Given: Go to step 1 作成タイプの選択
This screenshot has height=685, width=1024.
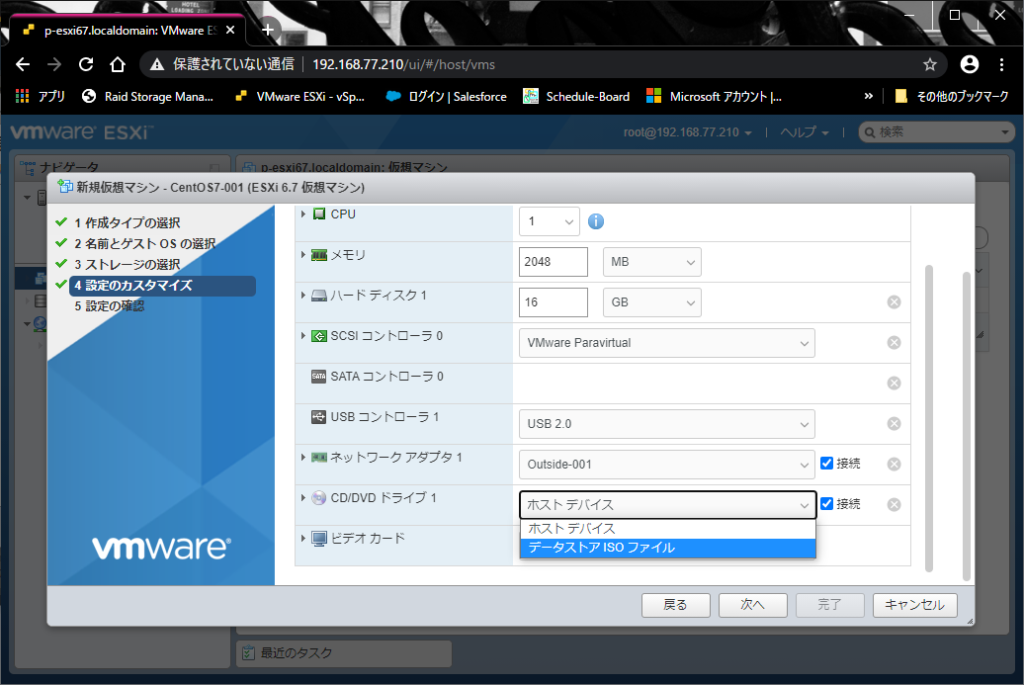Looking at the screenshot, I should click(x=127, y=223).
